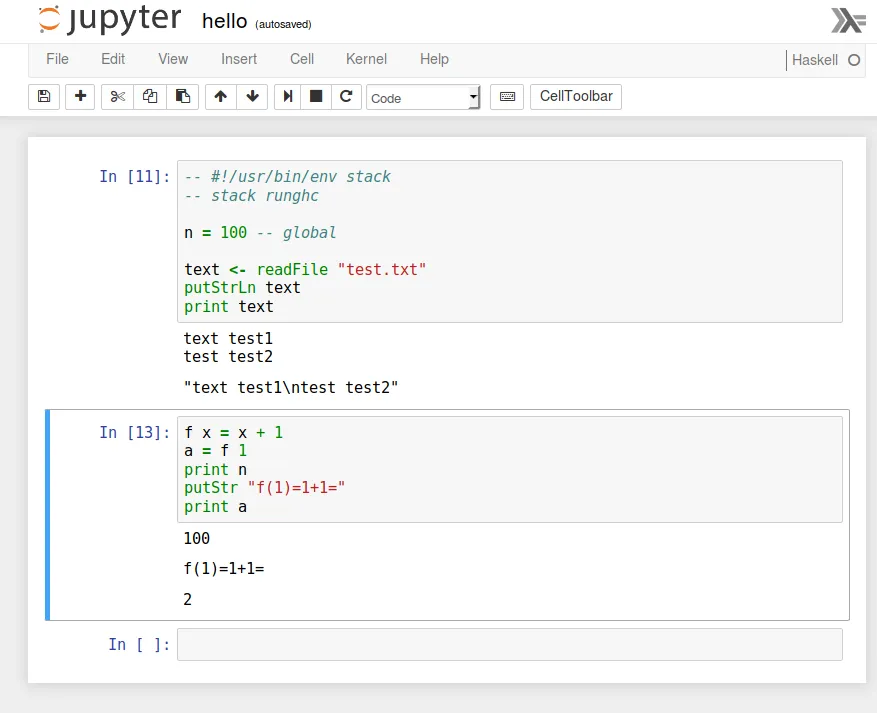Click the Haskell logo icon
Viewport: 877px width, 713px height.
pos(848,21)
